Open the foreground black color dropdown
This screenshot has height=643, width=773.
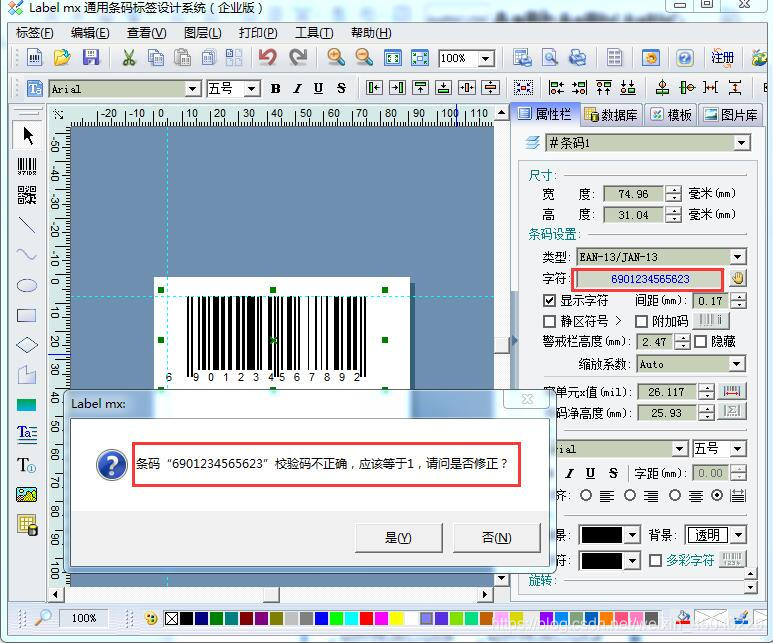[x=632, y=535]
